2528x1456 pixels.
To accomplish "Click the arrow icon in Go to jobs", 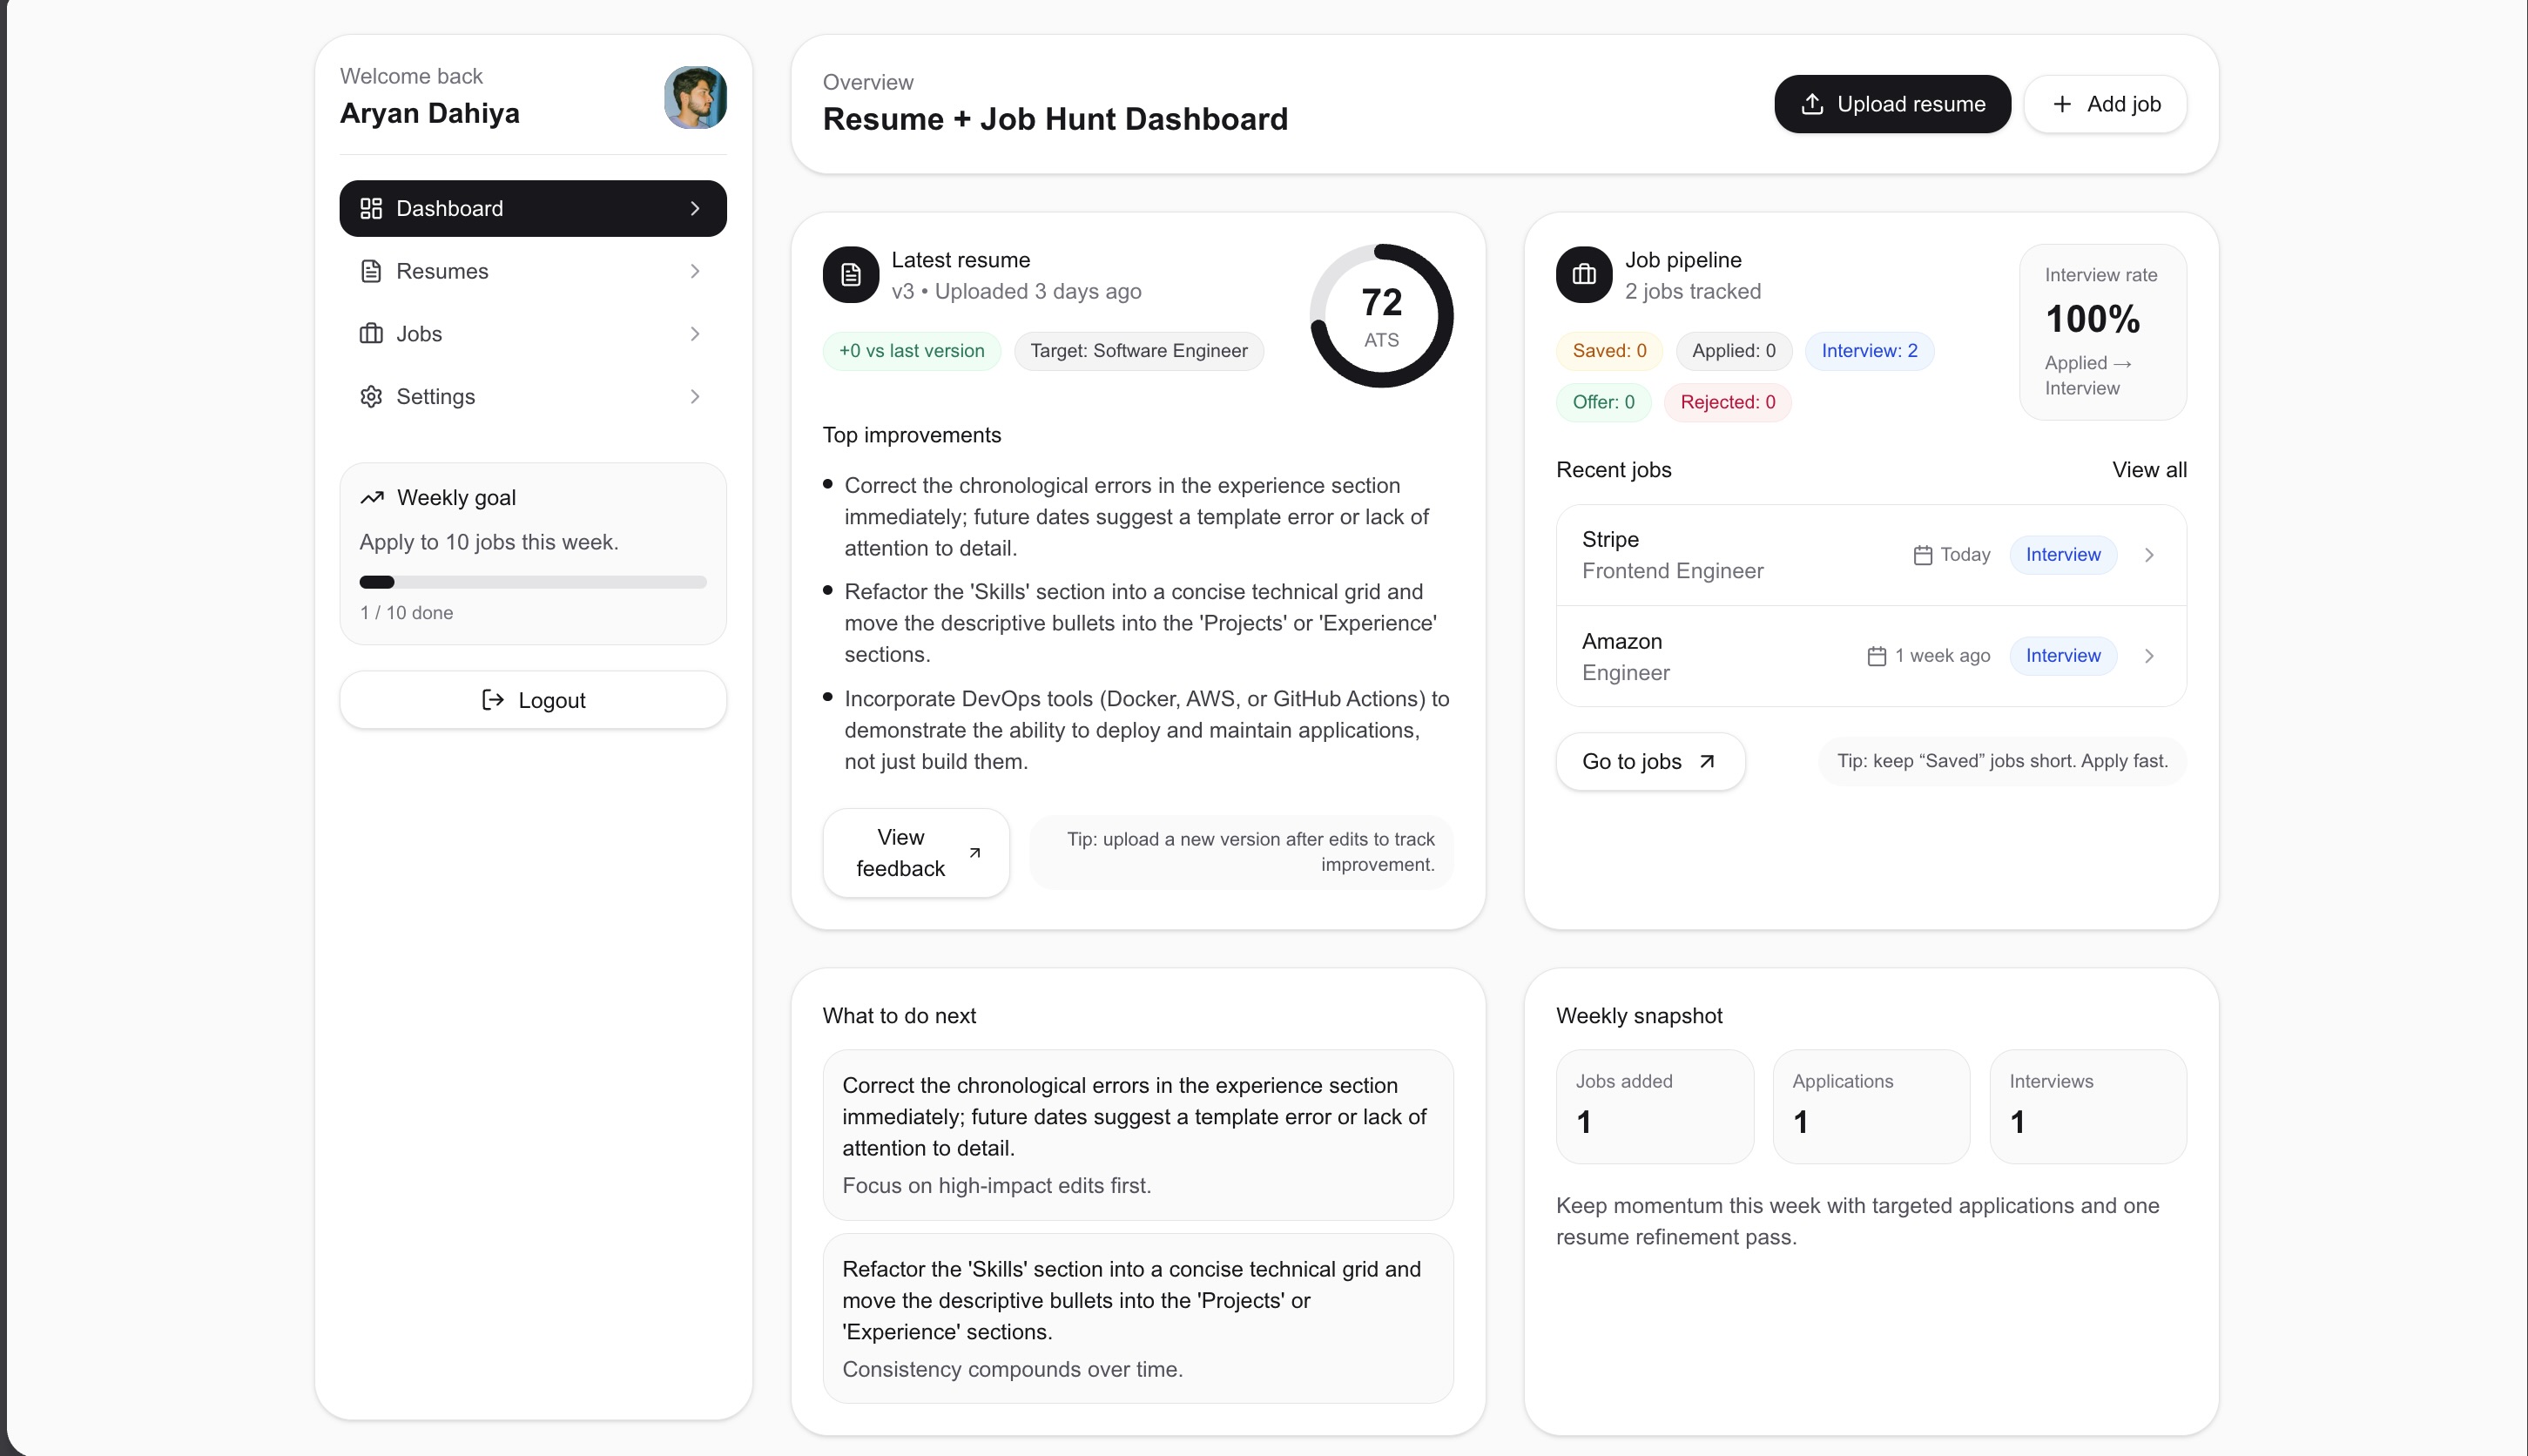I will pos(1707,762).
